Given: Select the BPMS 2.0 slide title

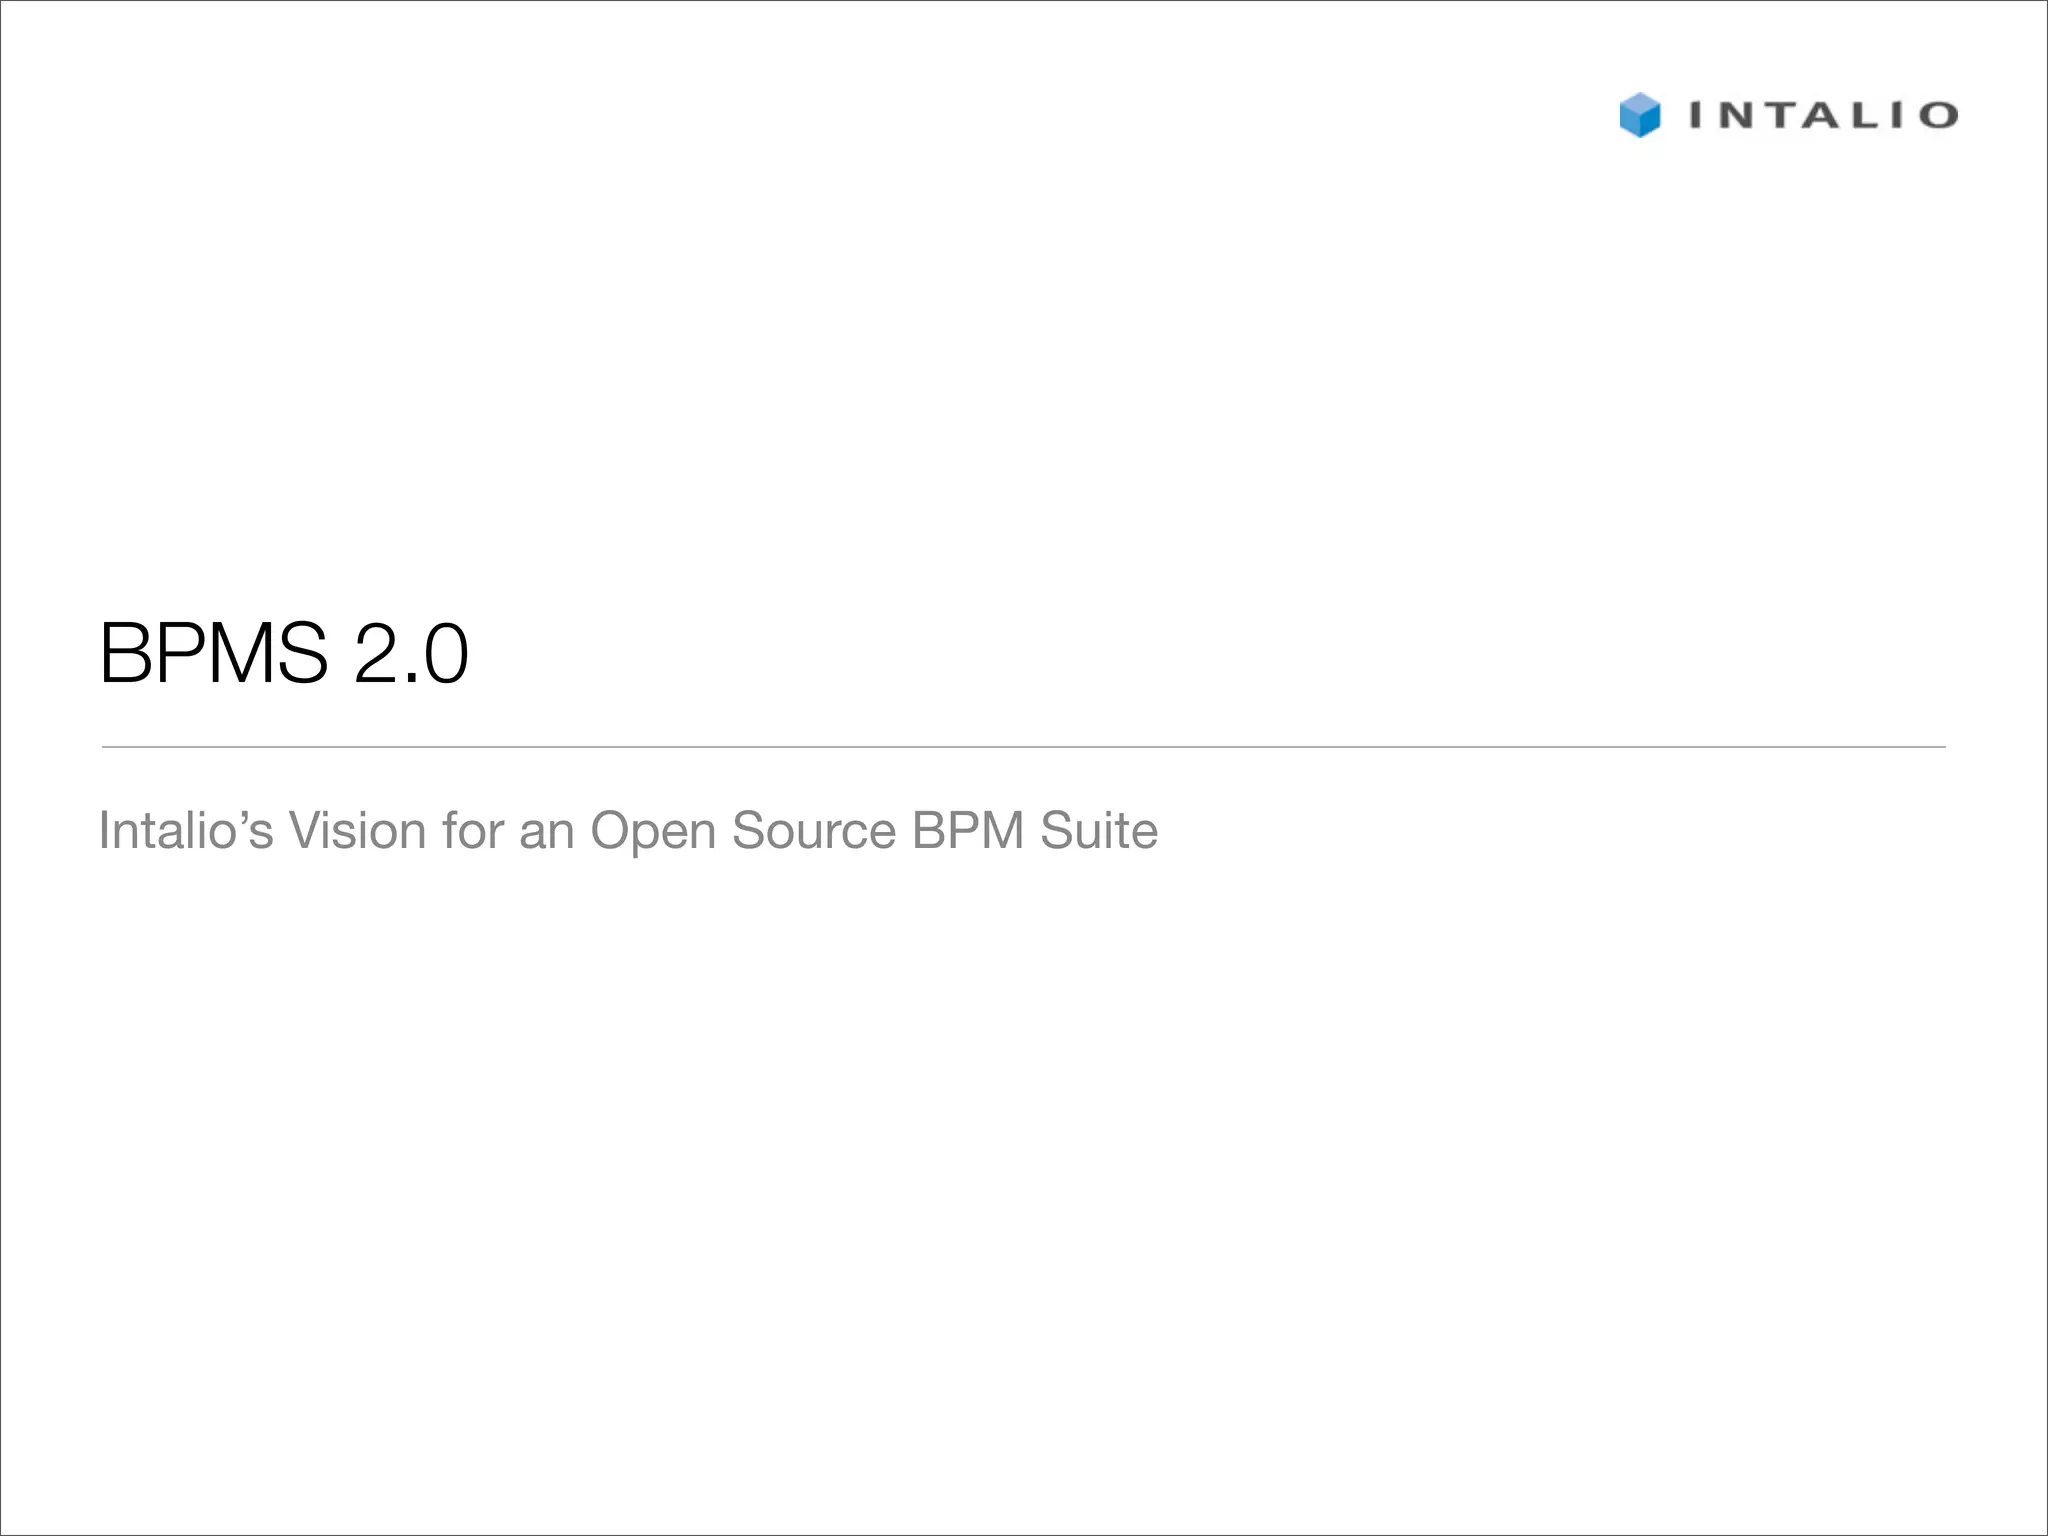Looking at the screenshot, I should pos(284,654).
